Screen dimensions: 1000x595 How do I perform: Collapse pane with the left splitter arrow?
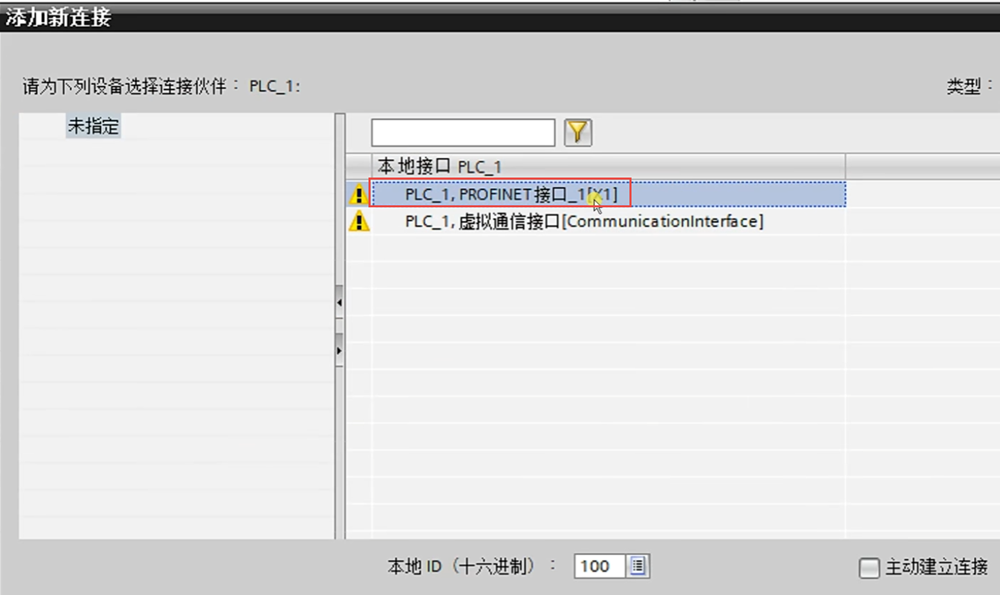point(339,302)
